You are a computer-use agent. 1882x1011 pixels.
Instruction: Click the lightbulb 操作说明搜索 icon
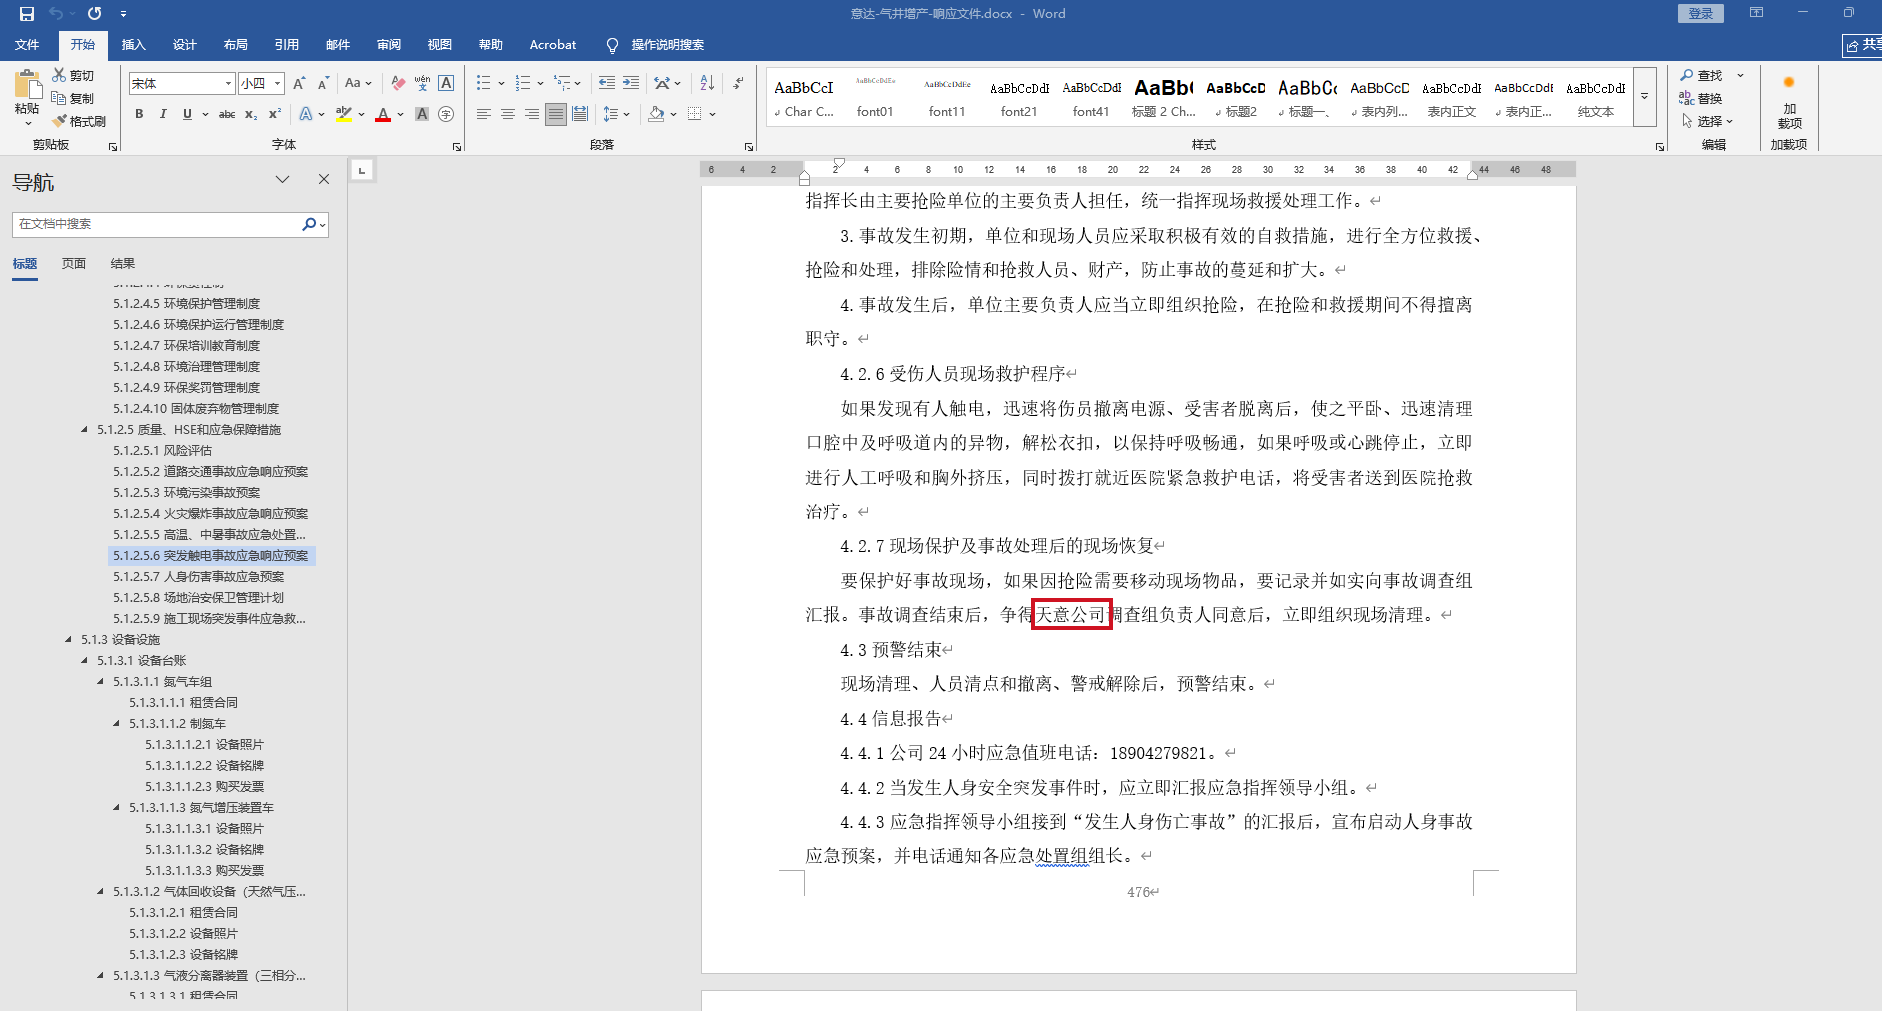coord(612,45)
